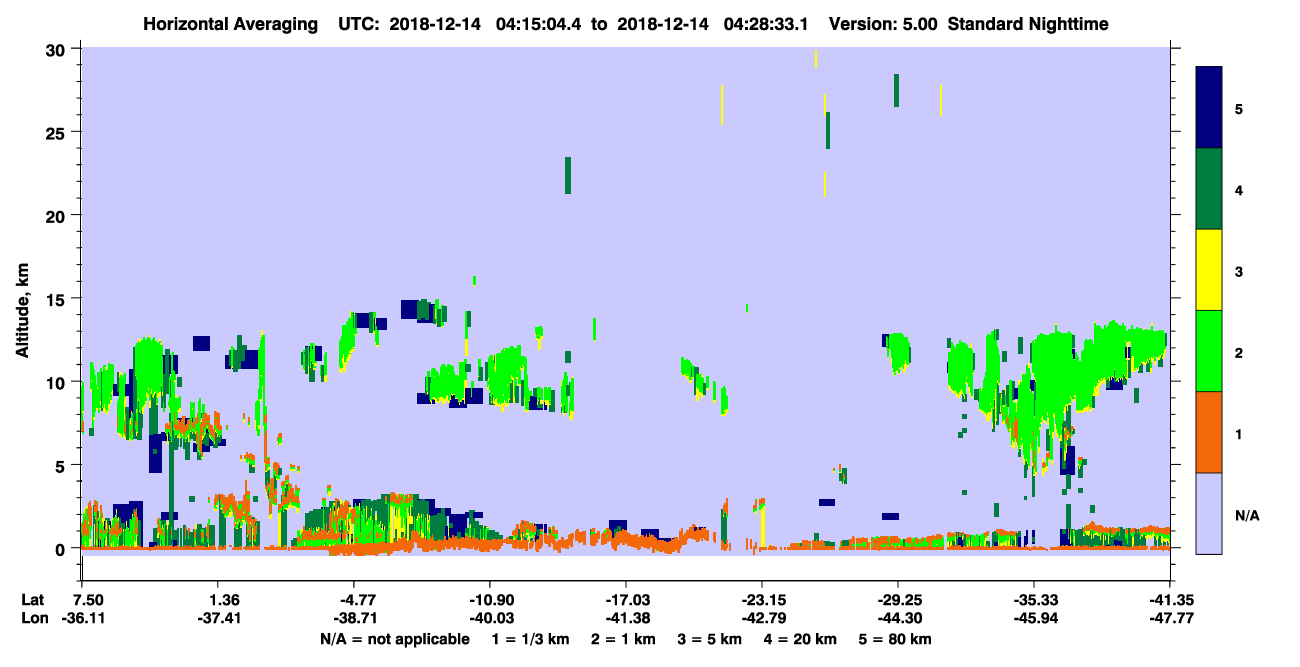Click longitude value -45.94
Viewport: 1300px width, 667px height.
pyautogui.click(x=1033, y=618)
